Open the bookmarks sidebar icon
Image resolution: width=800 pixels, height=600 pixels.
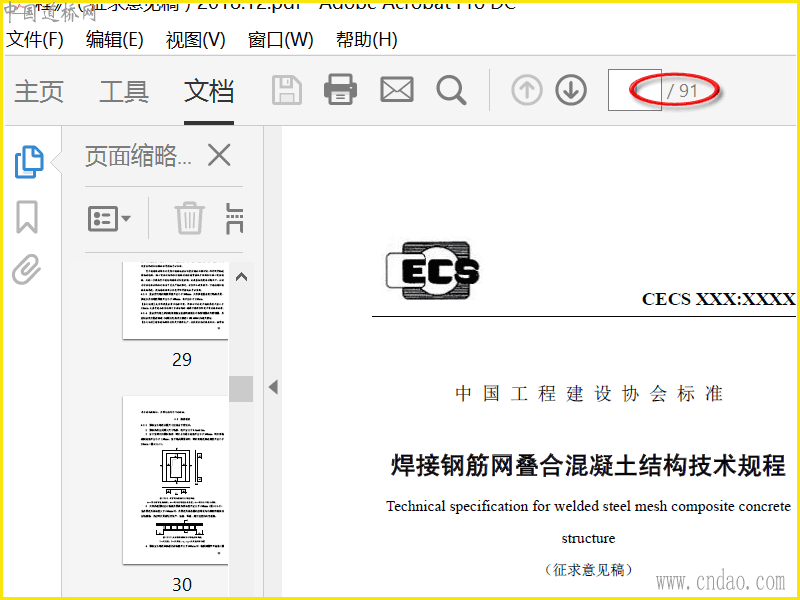[x=27, y=217]
